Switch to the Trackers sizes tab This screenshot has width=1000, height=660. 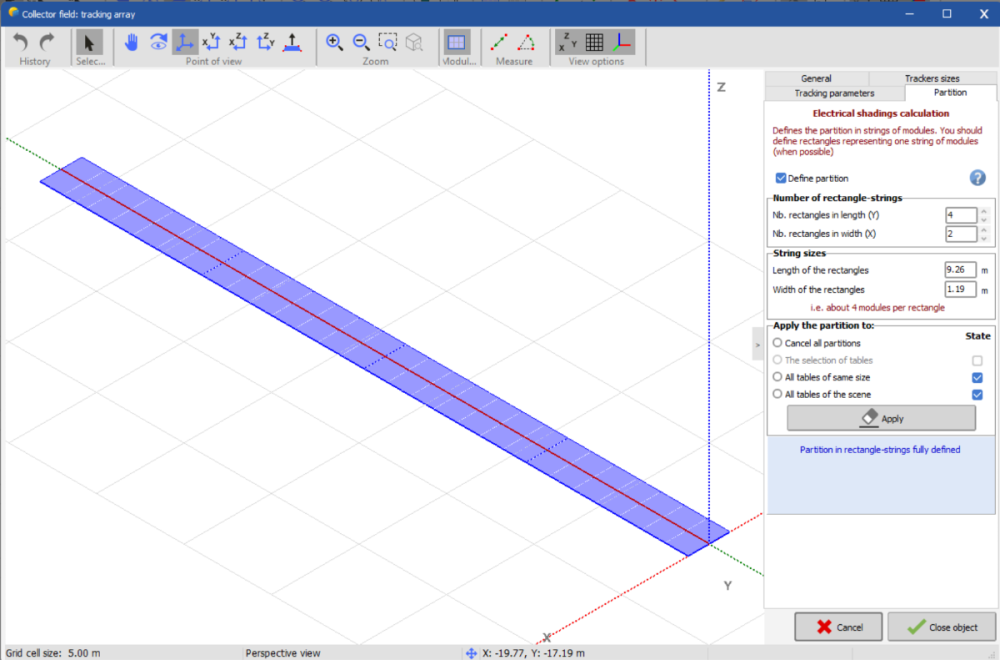coord(931,78)
